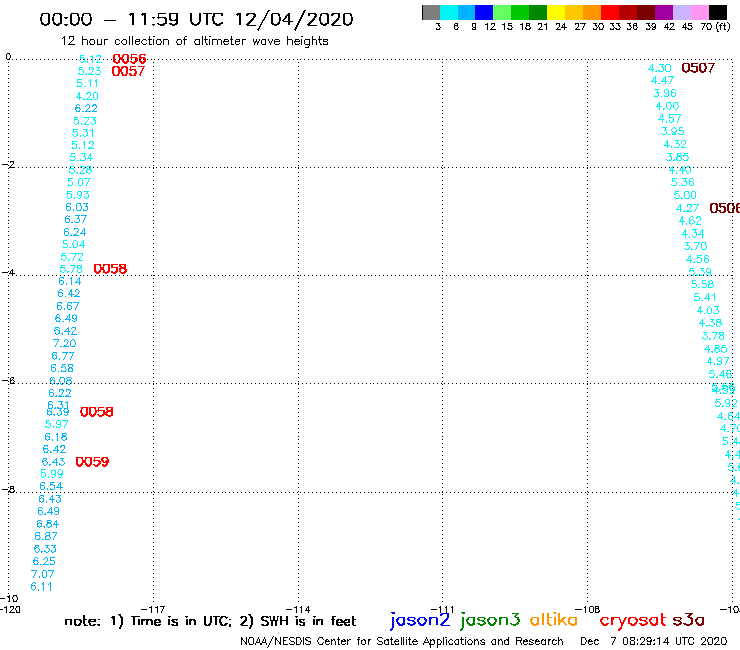The width and height of the screenshot is (740, 650).
Task: Click the wave height value '6.87'
Action: click(46, 536)
